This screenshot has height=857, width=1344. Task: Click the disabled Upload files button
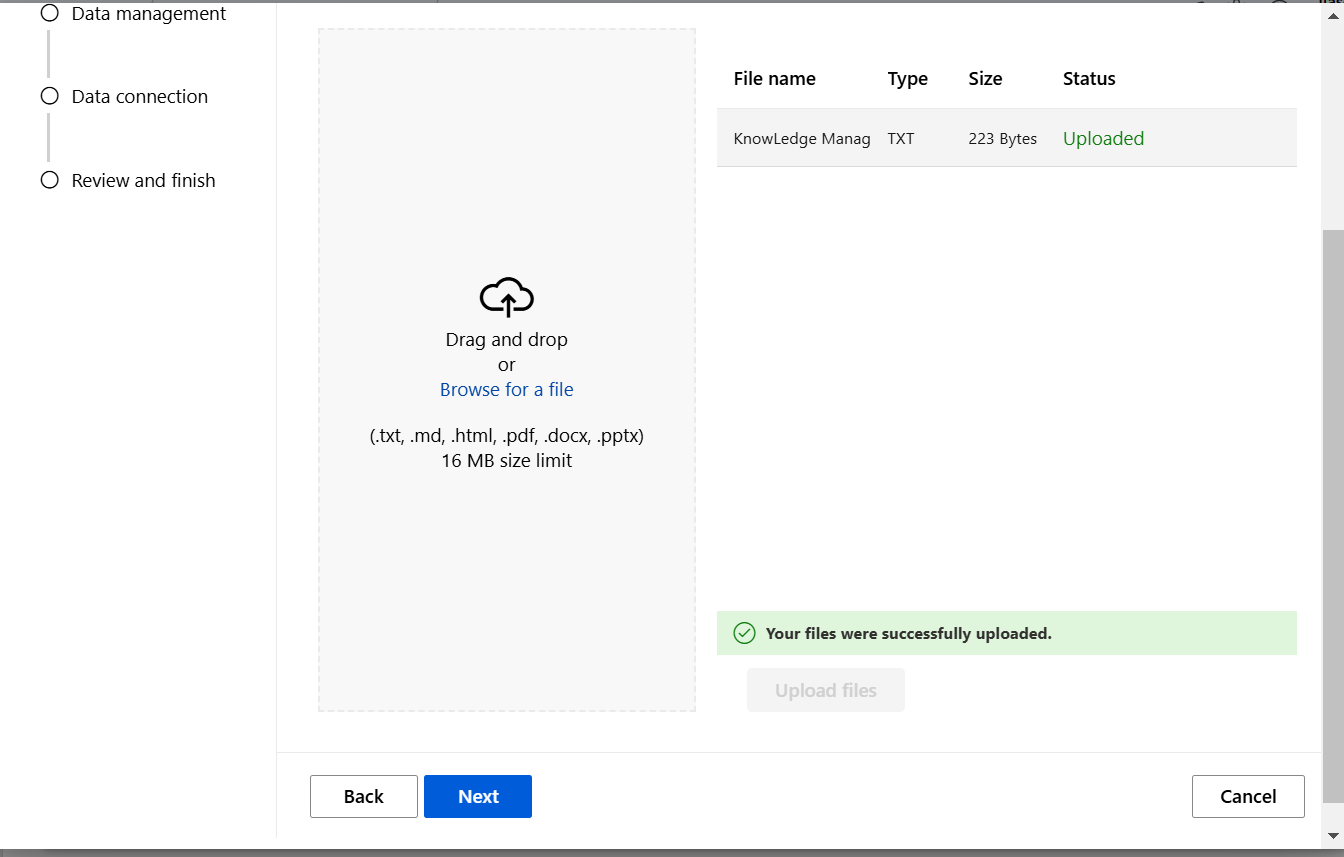826,690
